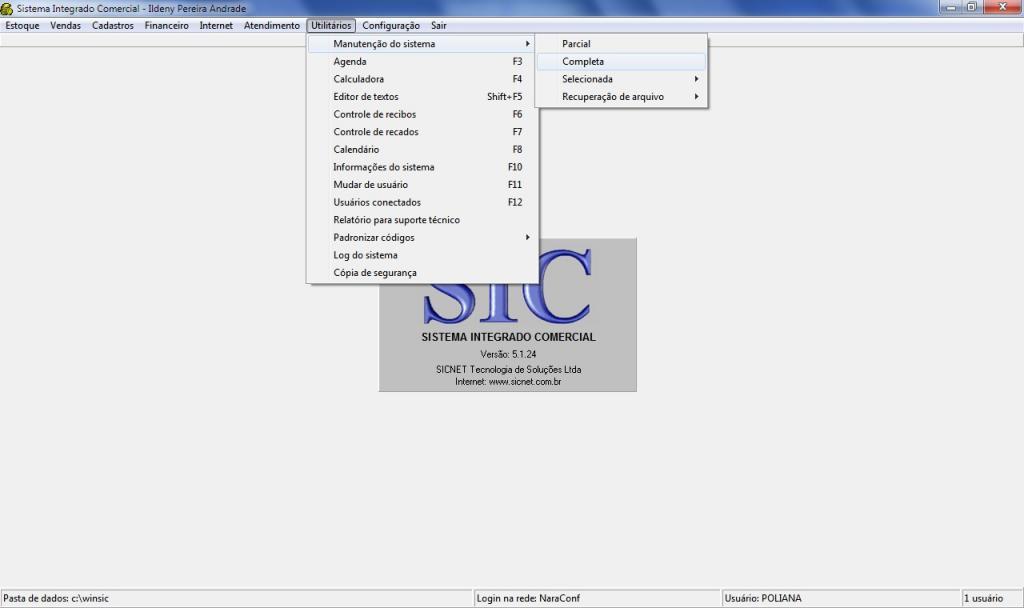
Task: Click SISTEMA INTEGRADO COMERCIAL heading
Action: (508, 338)
